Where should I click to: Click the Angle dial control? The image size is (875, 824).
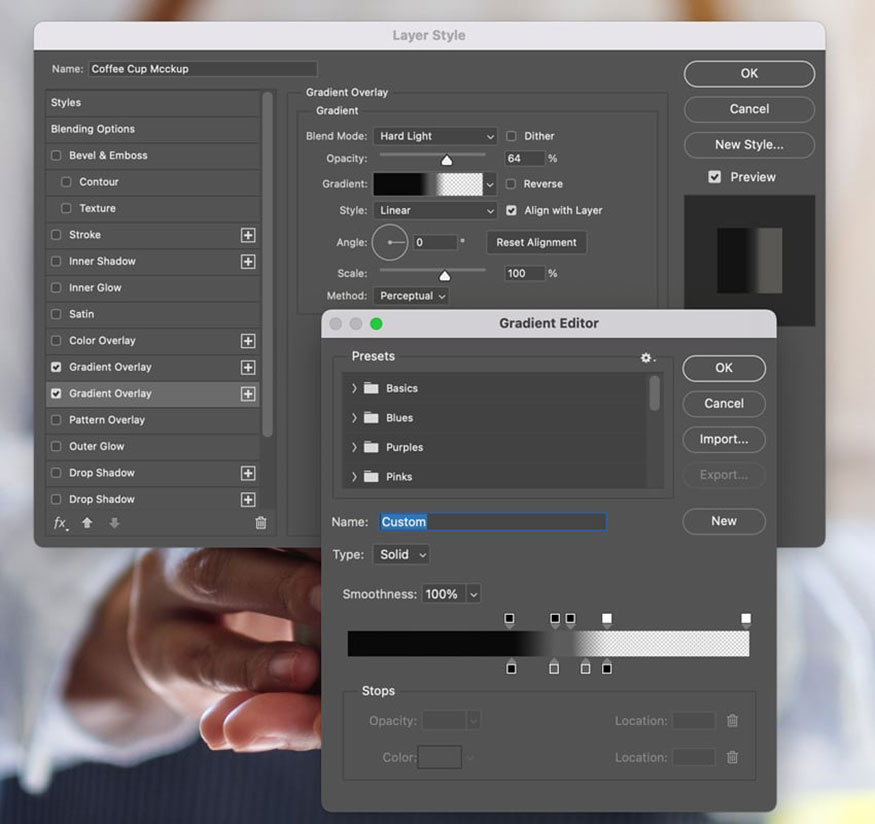click(390, 242)
